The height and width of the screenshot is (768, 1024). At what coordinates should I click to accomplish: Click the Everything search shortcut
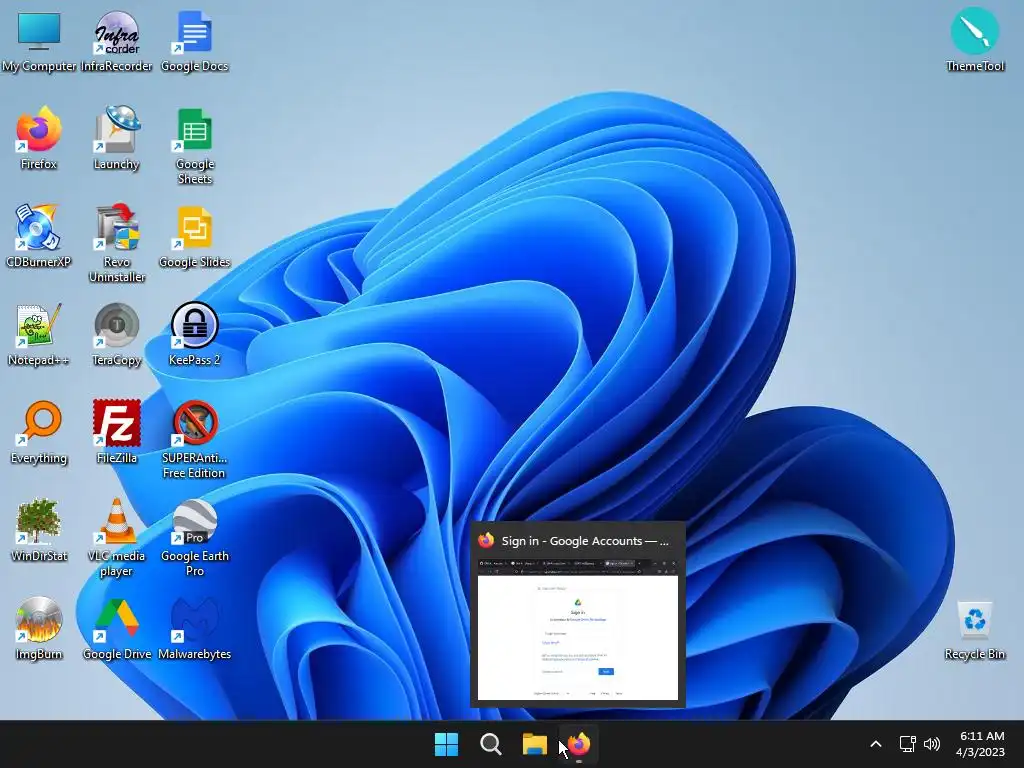point(39,432)
